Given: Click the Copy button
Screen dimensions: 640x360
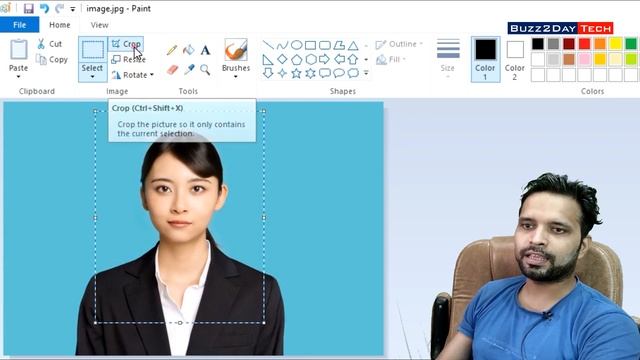Looking at the screenshot, I should pyautogui.click(x=52, y=59).
